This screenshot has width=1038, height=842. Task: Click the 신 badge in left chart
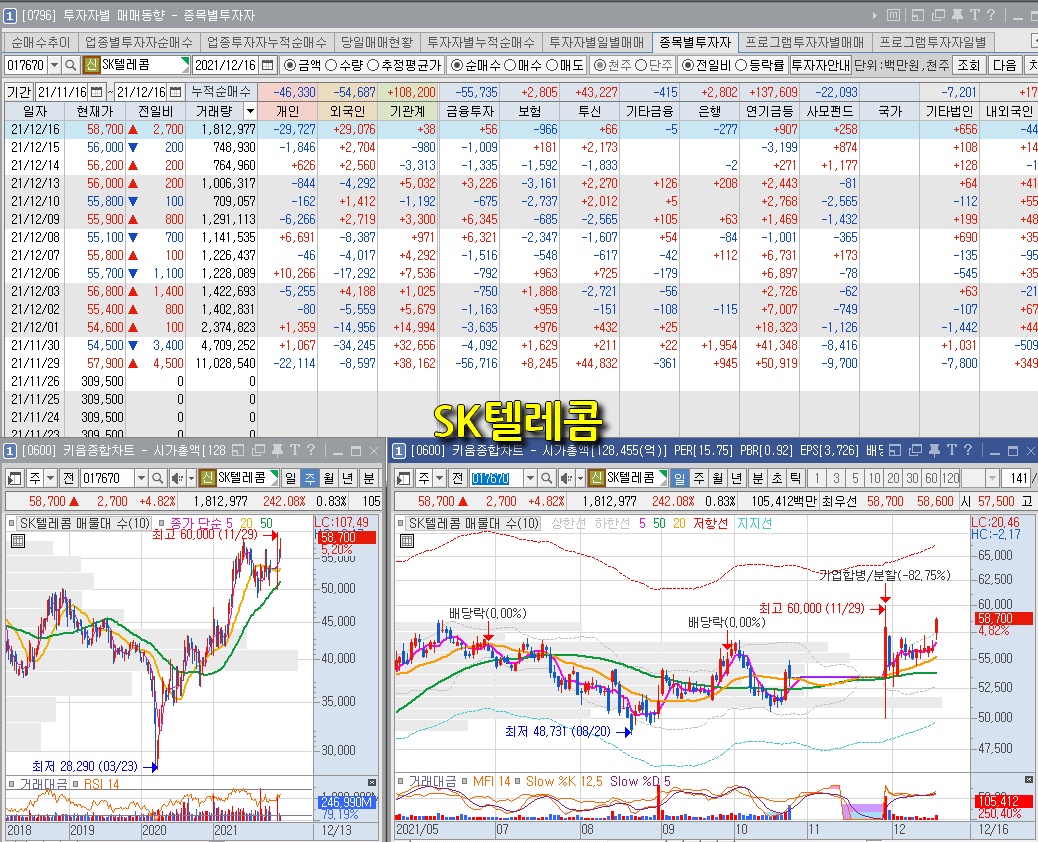coord(207,477)
